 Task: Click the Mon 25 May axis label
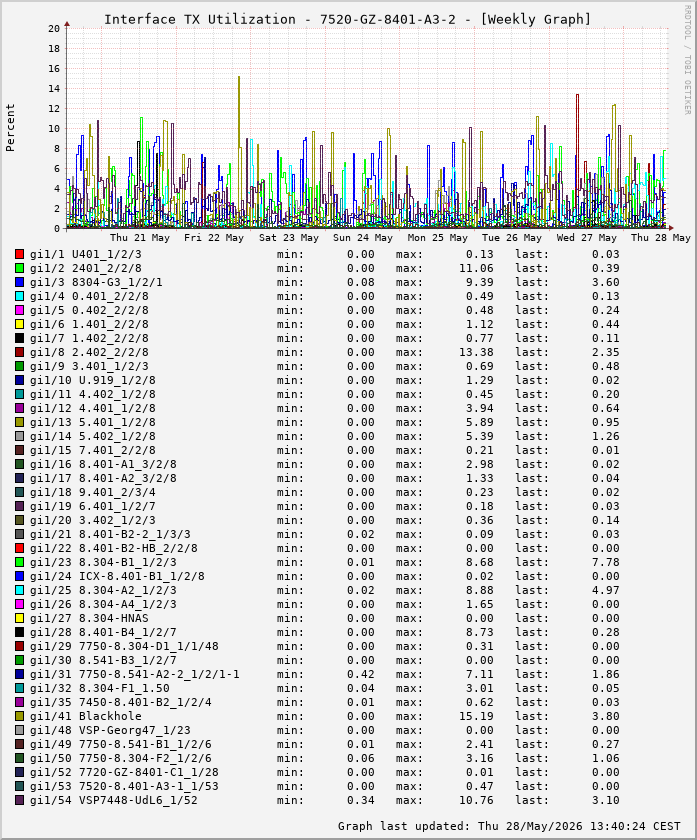coord(438,237)
